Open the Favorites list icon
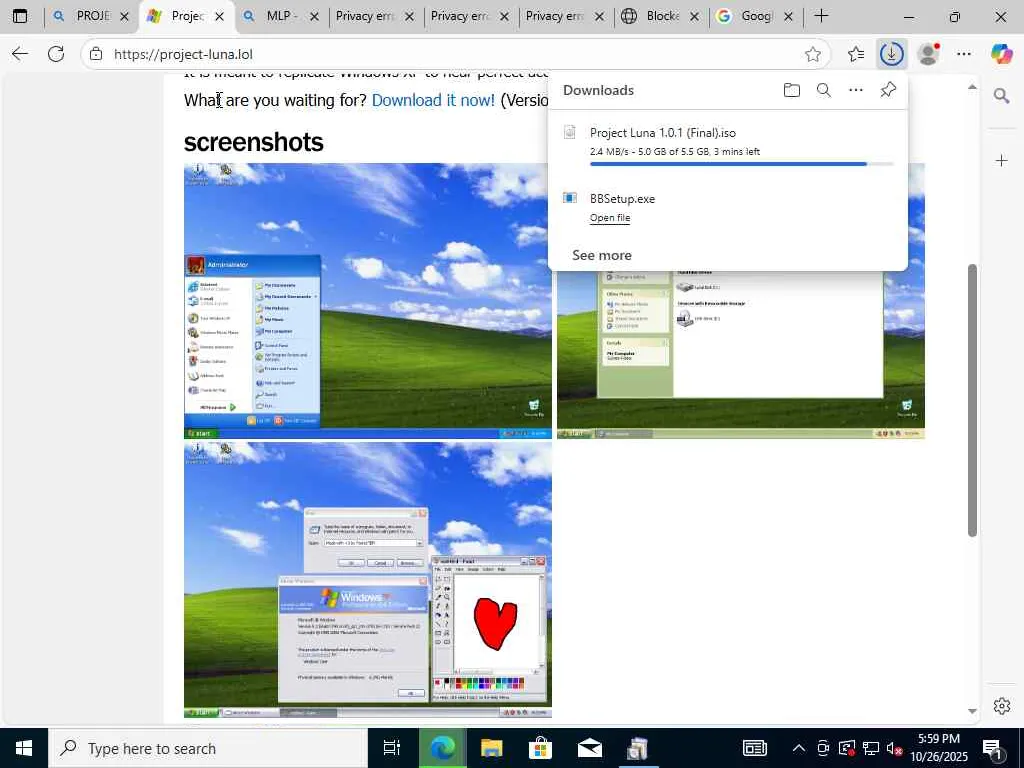The height and width of the screenshot is (768, 1024). [x=856, y=54]
